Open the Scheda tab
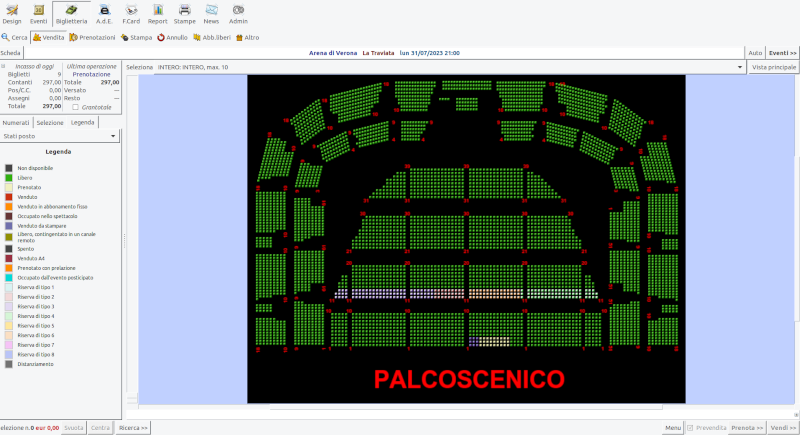Viewport: 800px width, 435px height. tap(11, 53)
